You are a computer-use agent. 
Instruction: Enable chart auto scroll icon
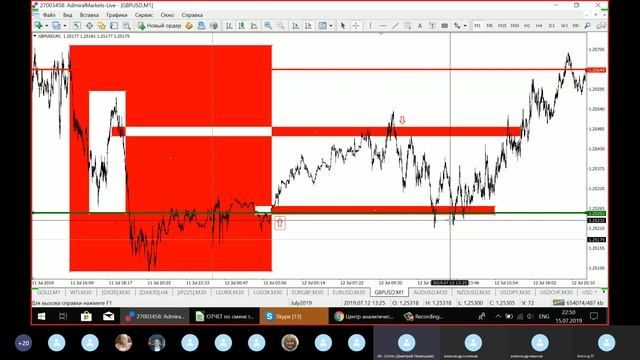tap(296, 26)
